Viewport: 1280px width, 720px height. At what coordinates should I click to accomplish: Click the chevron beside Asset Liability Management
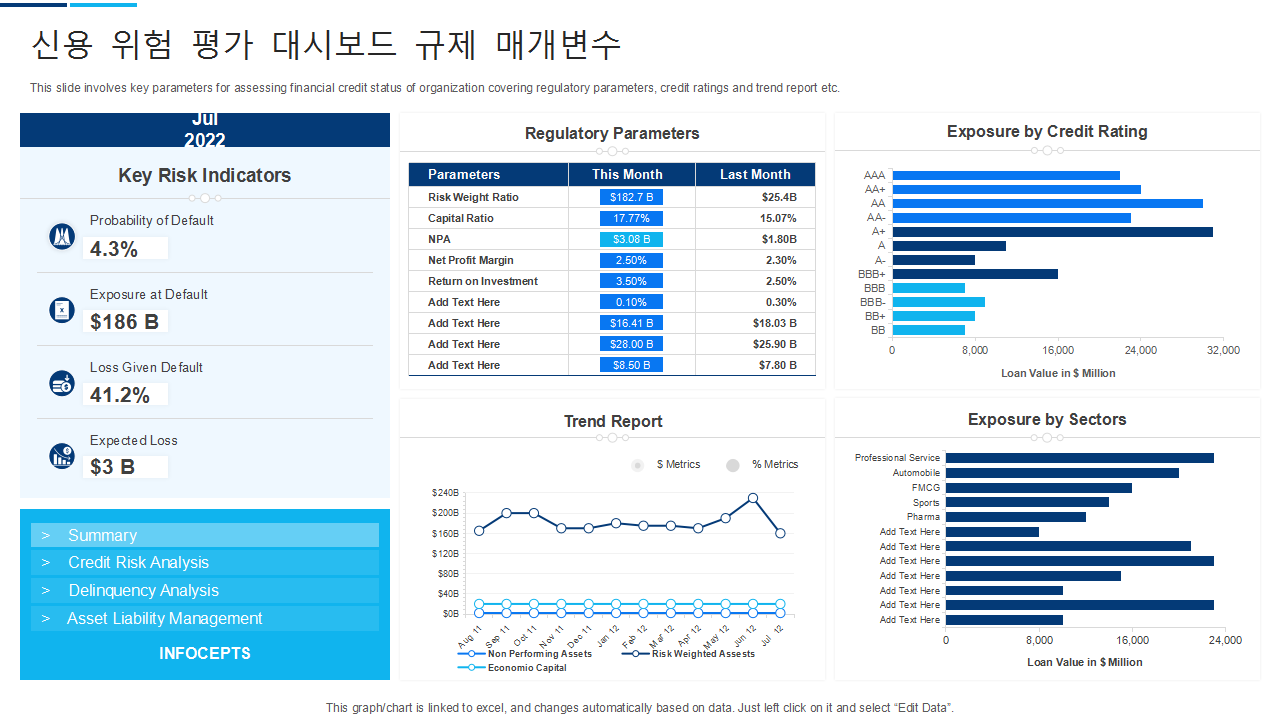[46, 619]
